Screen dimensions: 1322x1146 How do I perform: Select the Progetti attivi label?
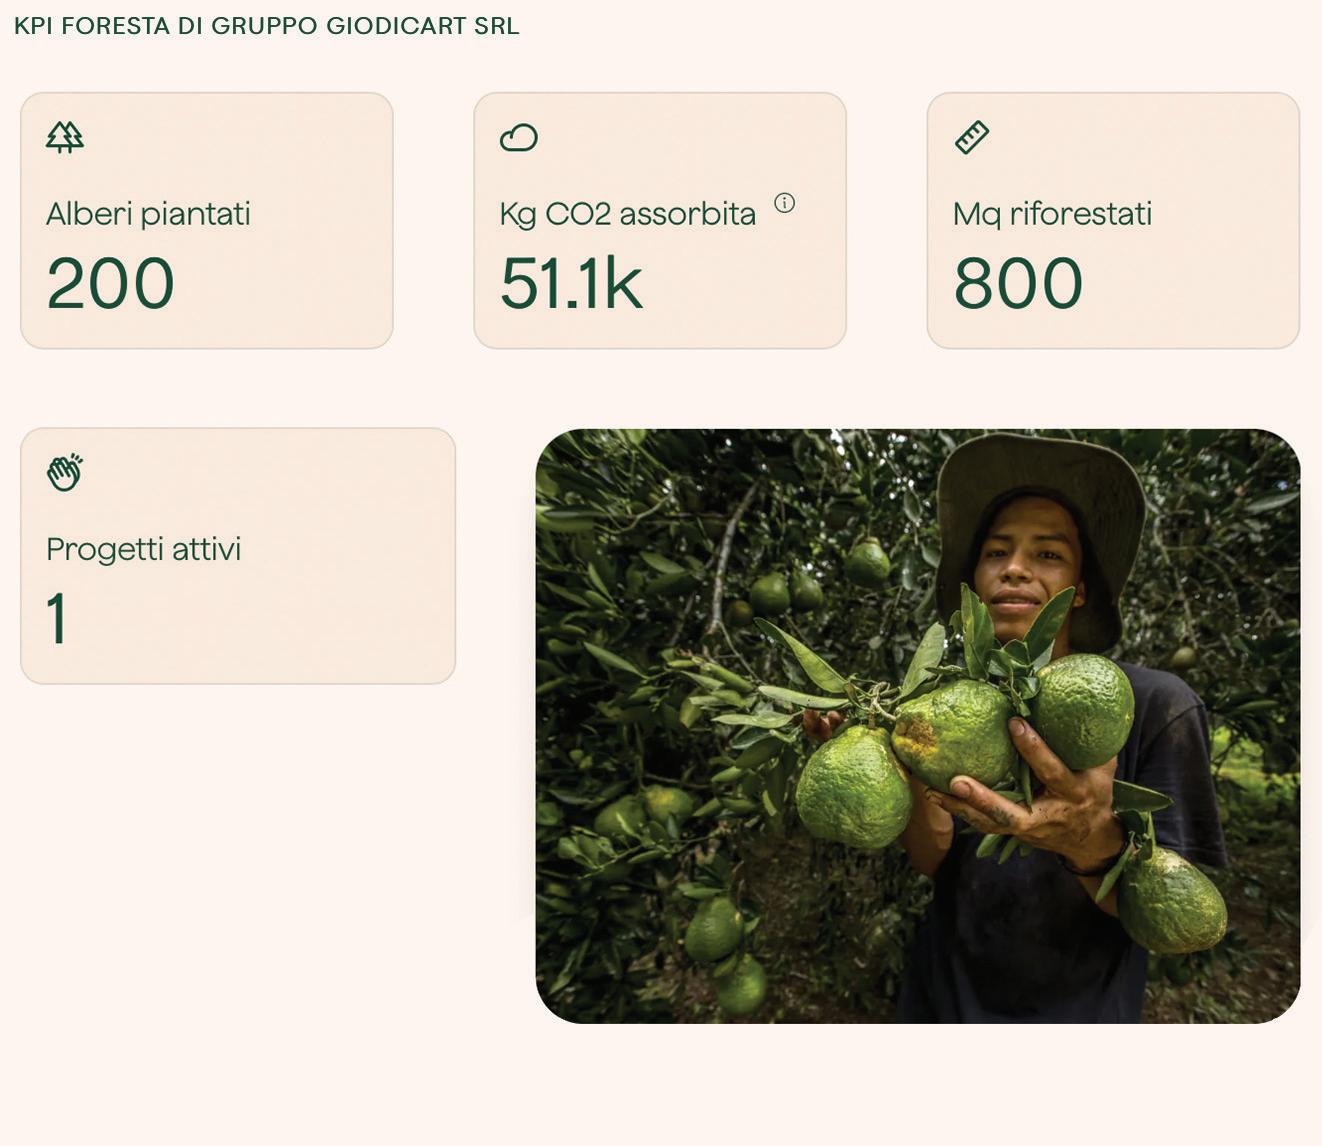pos(143,549)
